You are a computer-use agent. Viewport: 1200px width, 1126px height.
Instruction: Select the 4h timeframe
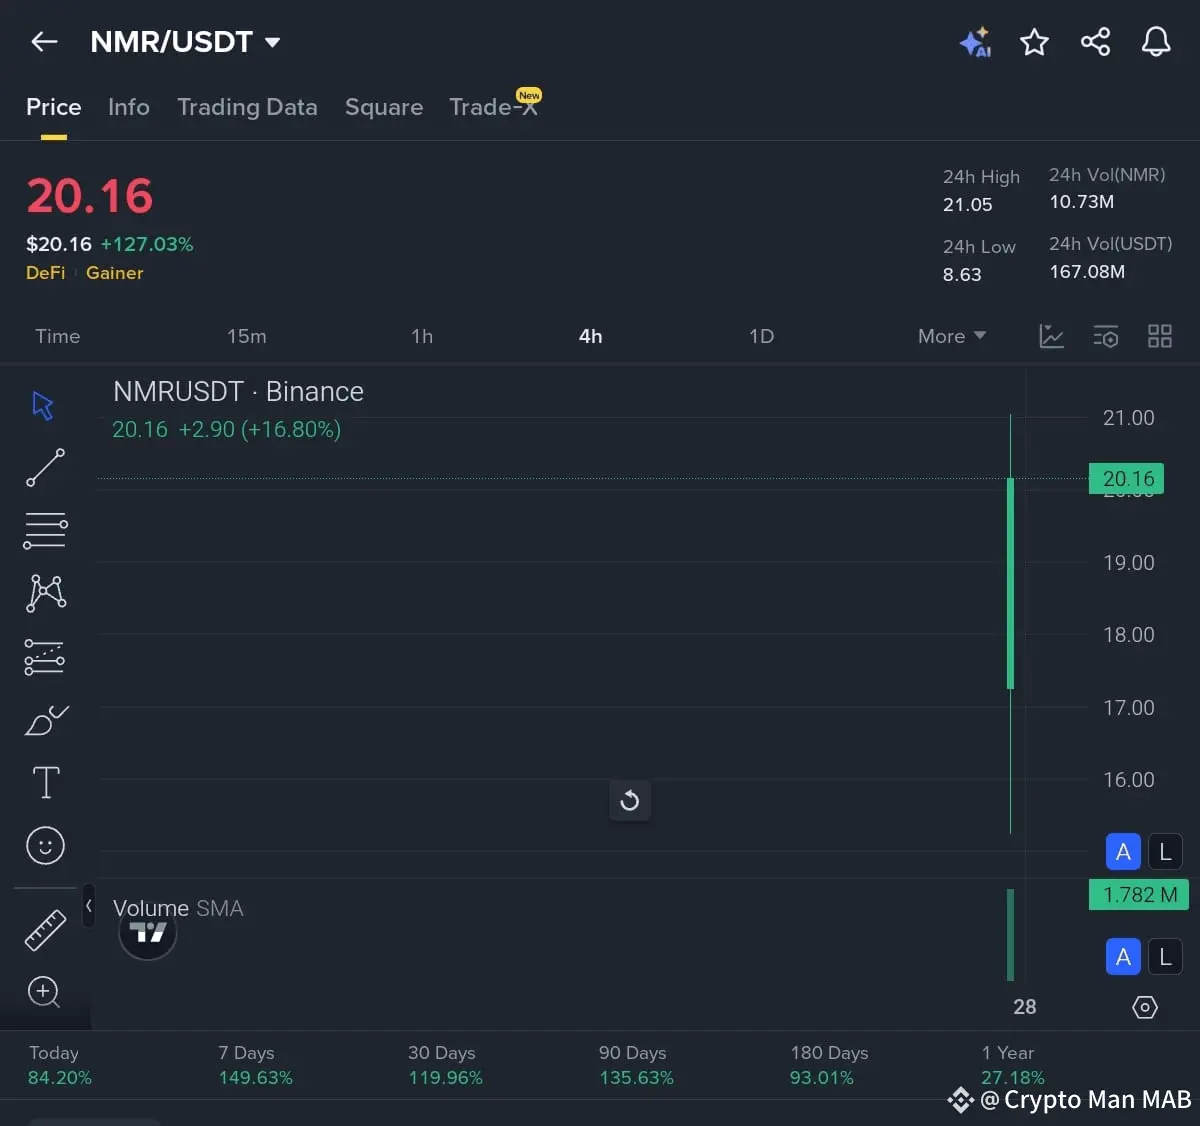point(591,336)
